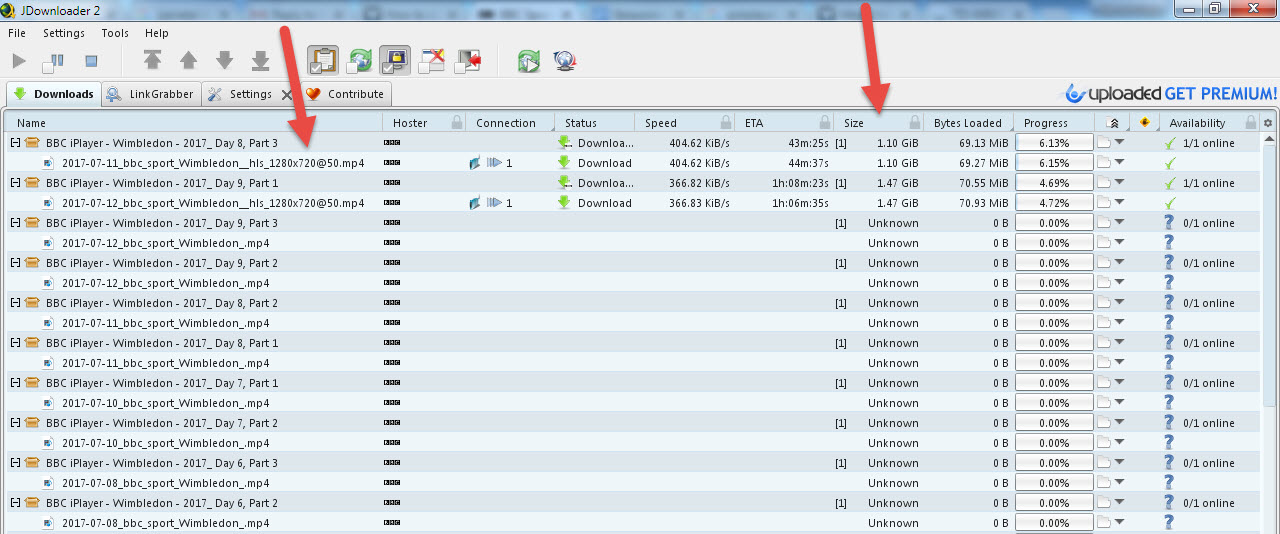Toggle the lock on Availability column
1280x534 pixels.
point(1251,123)
